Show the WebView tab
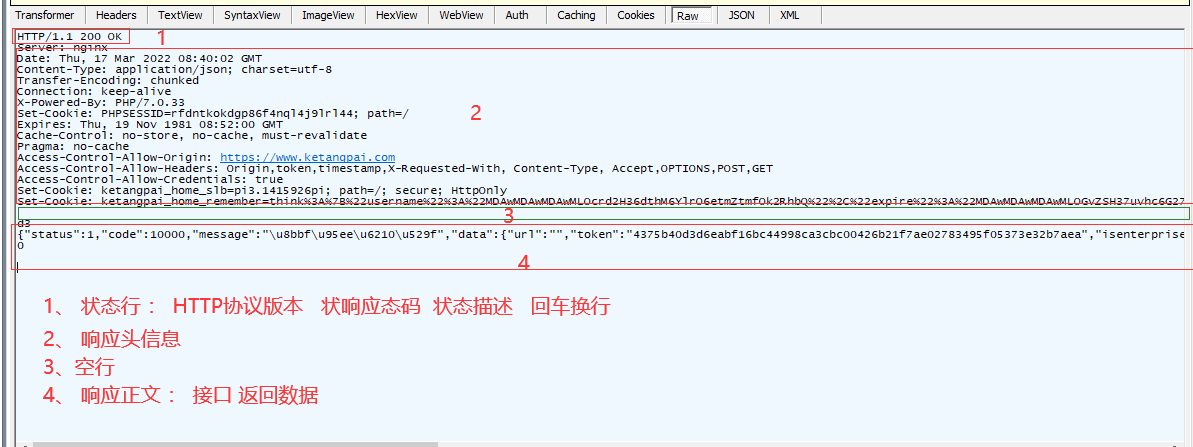Screen dimensions: 1193x447 [461, 15]
